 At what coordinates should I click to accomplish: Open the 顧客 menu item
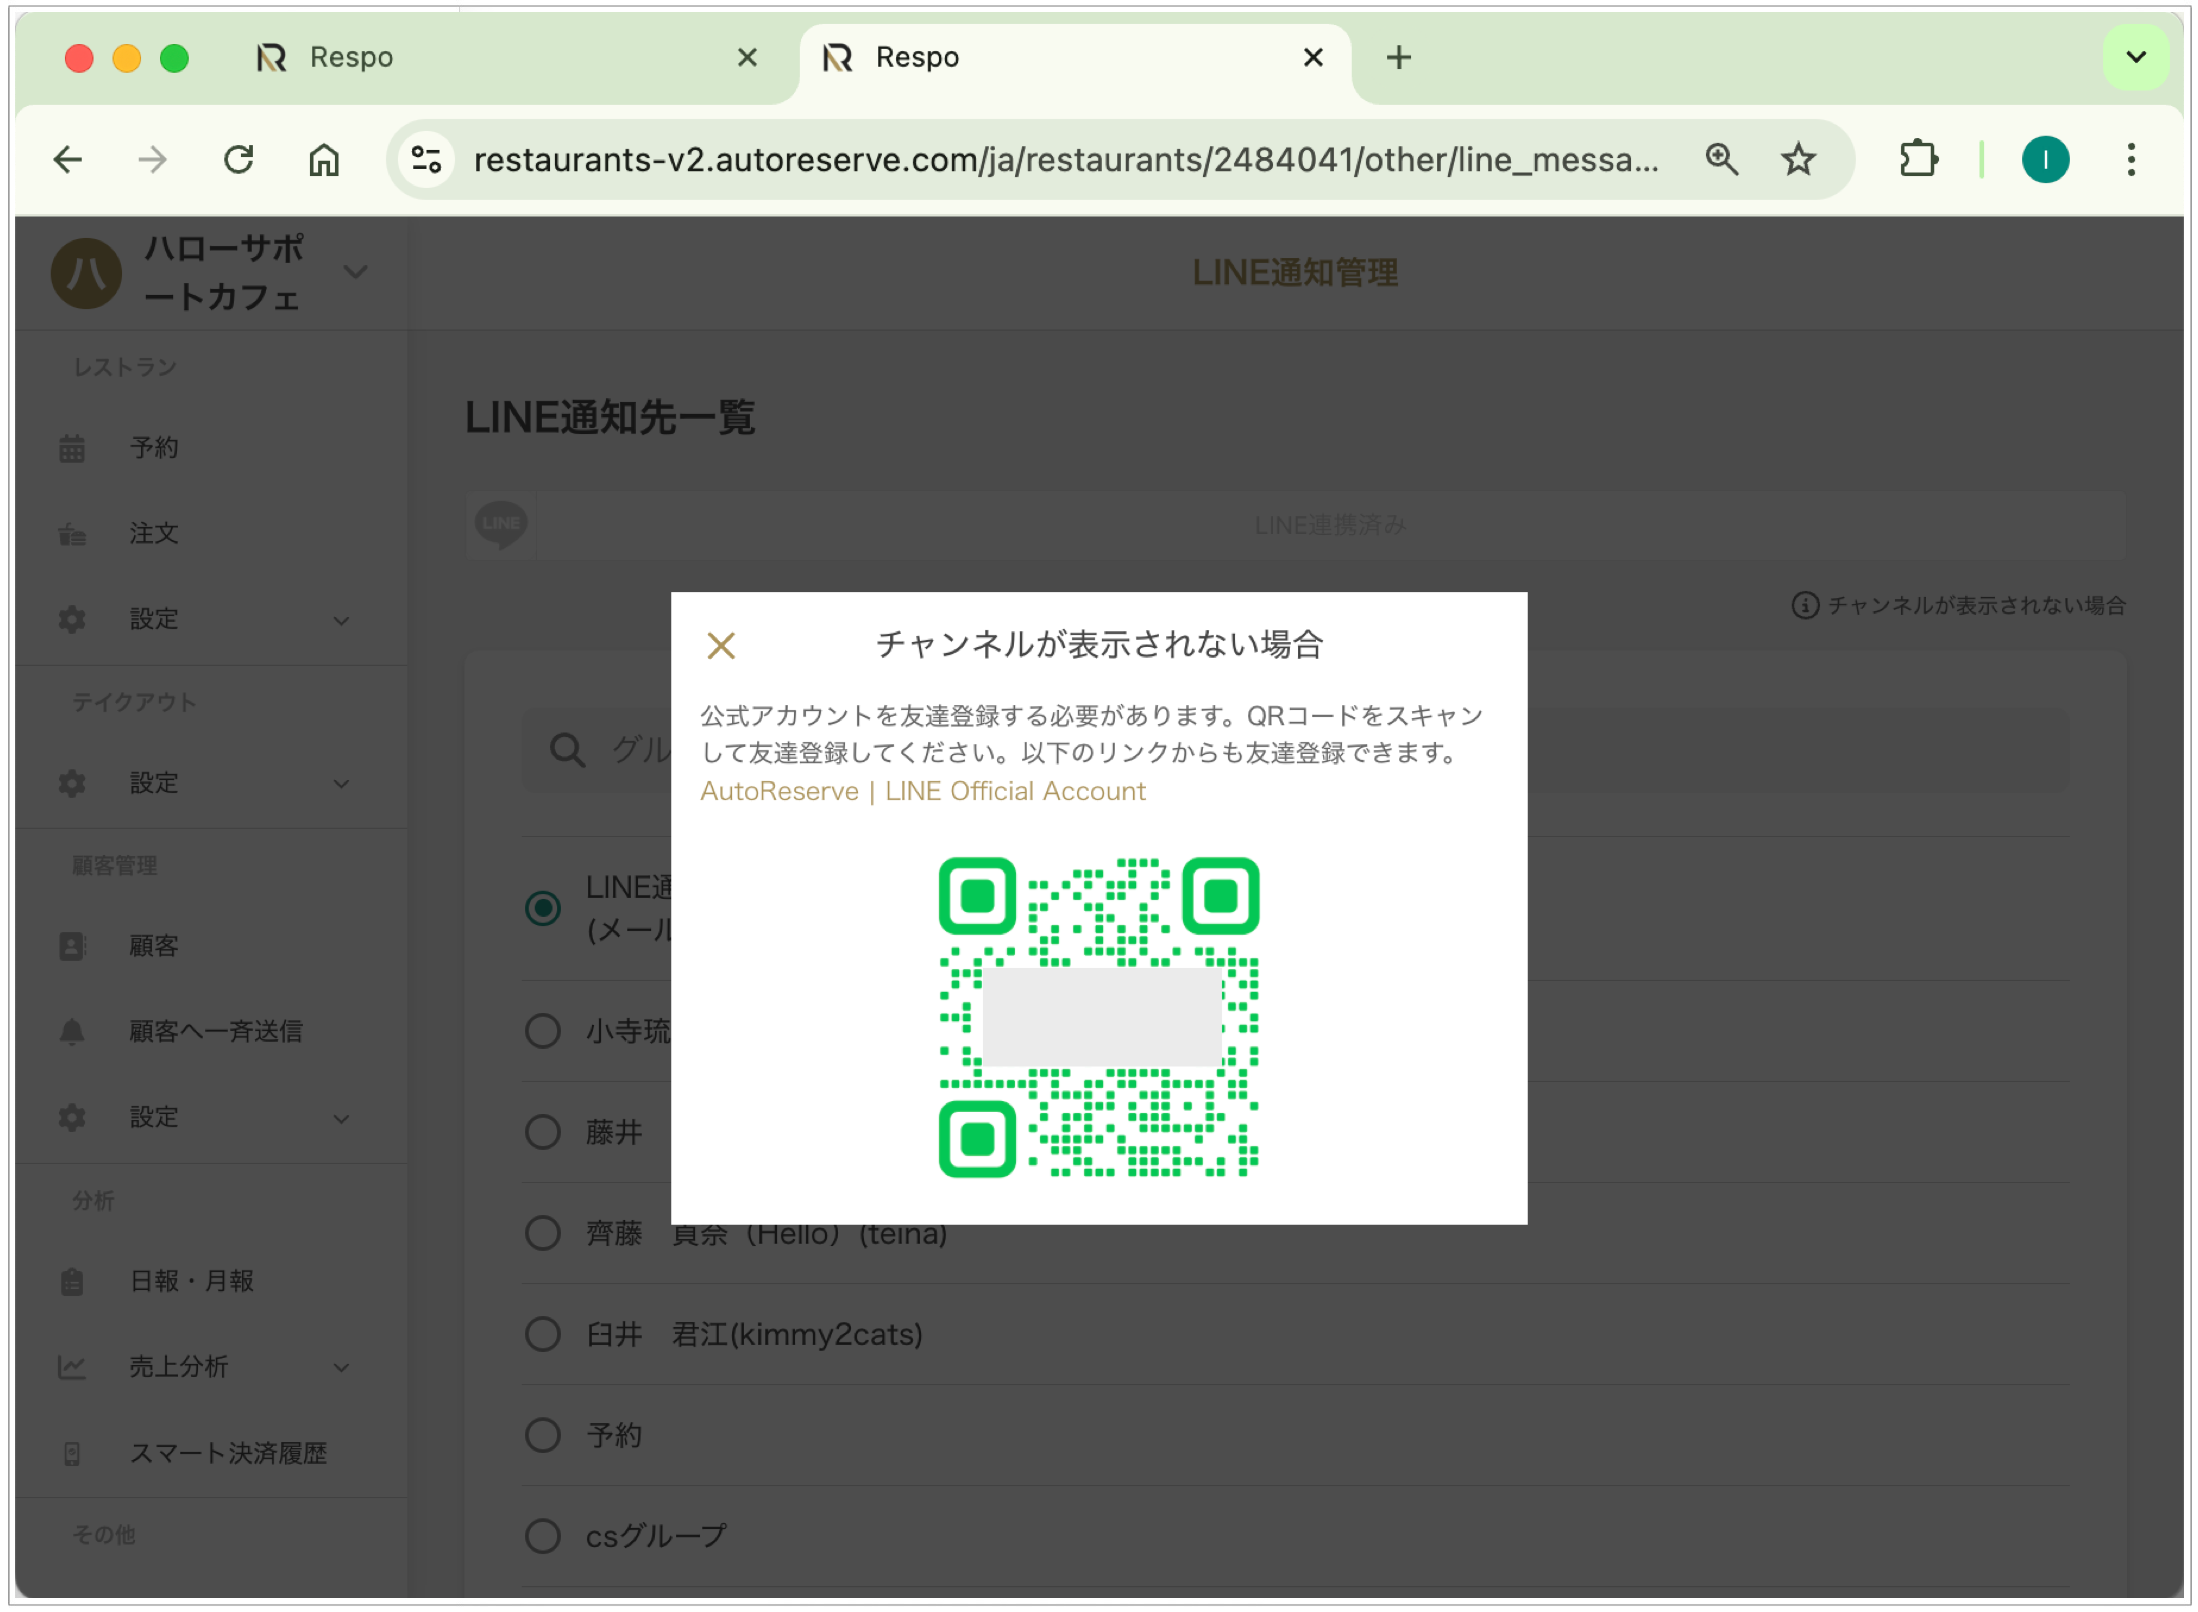pos(153,945)
